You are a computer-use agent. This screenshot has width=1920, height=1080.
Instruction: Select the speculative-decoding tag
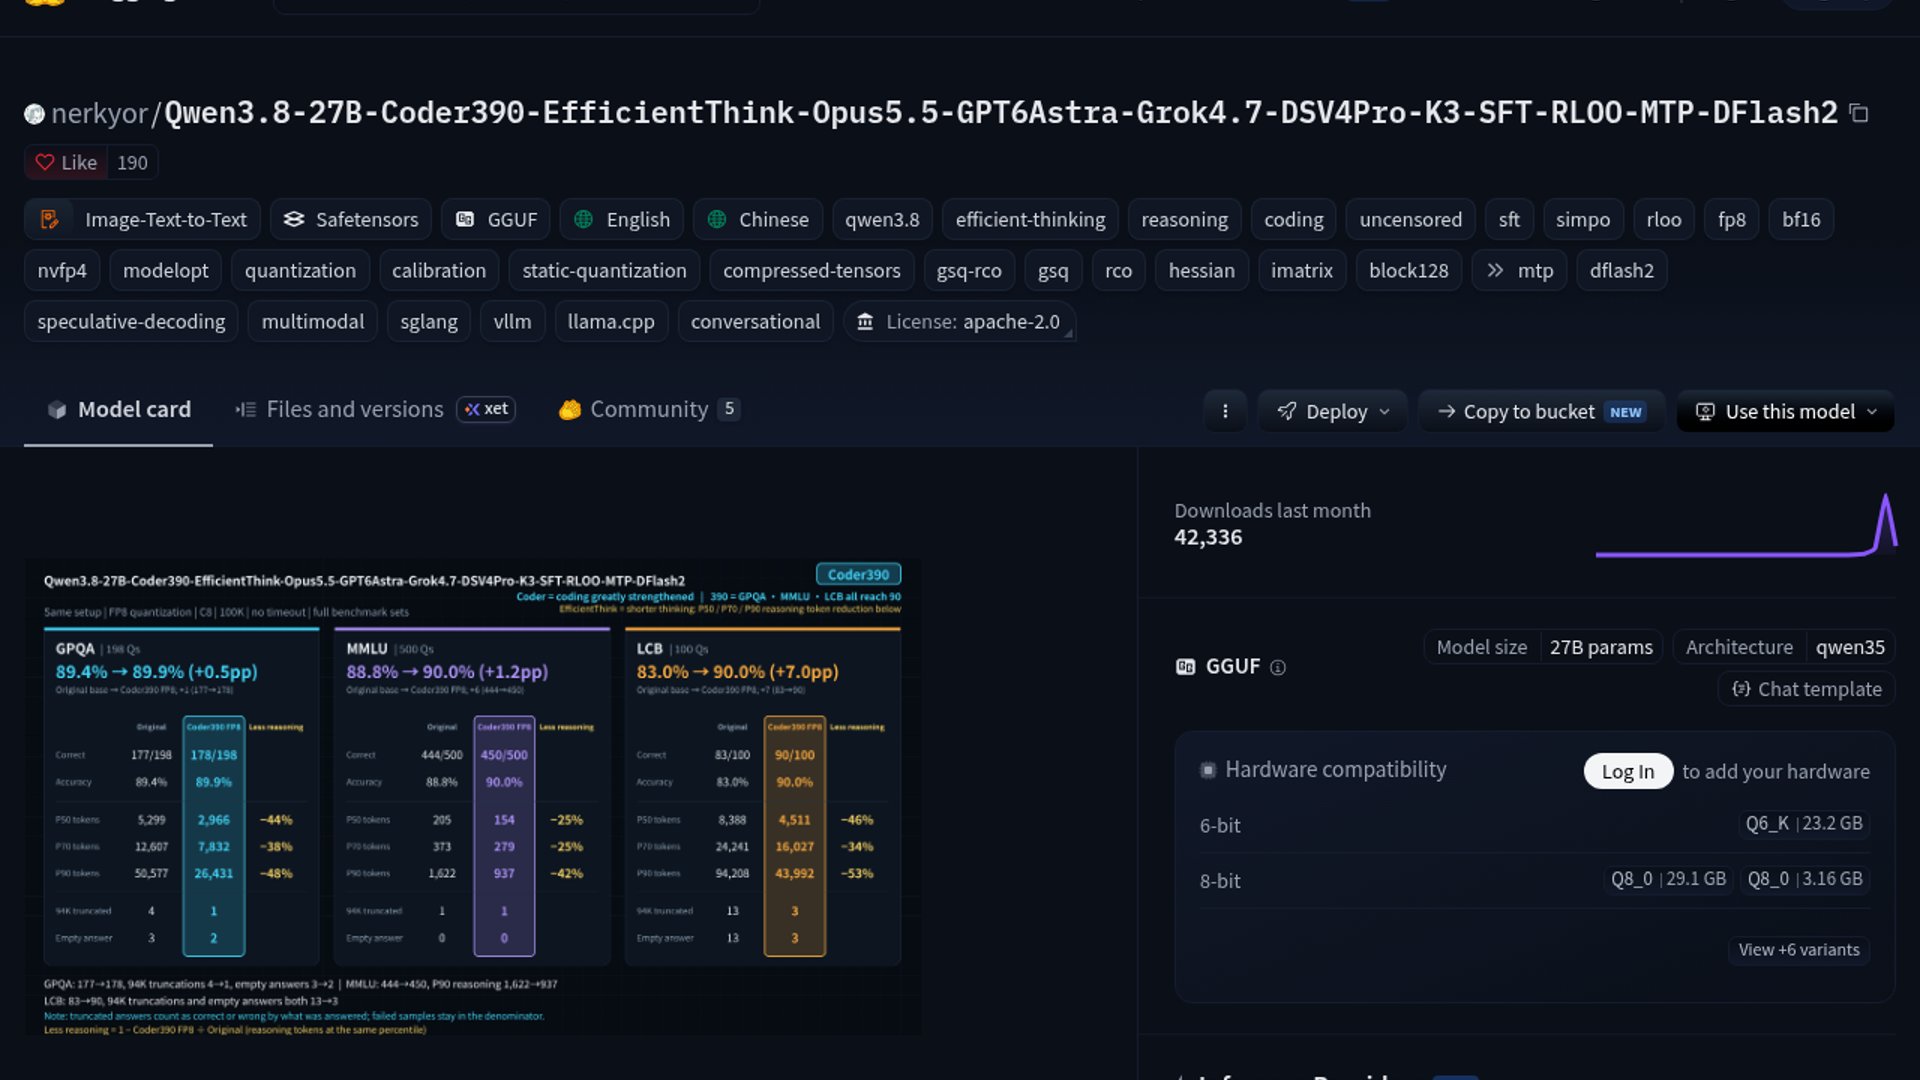131,321
